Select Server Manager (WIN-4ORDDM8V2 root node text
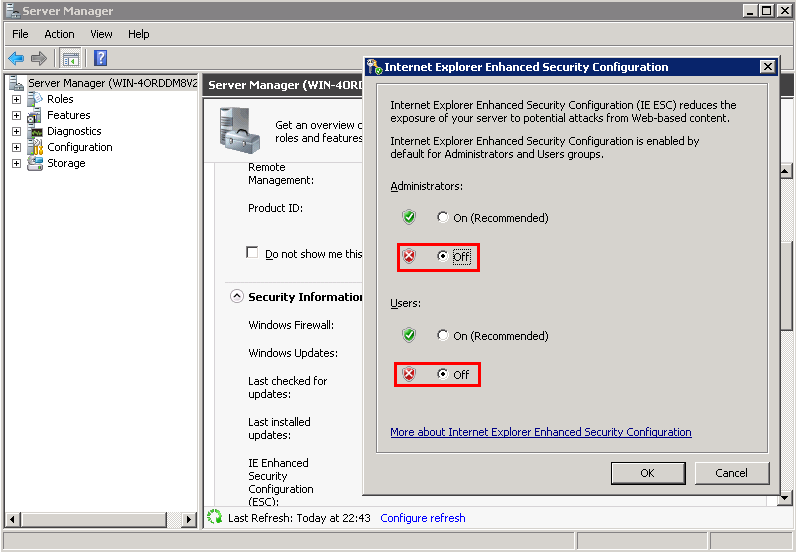This screenshot has width=796, height=552. 112,83
